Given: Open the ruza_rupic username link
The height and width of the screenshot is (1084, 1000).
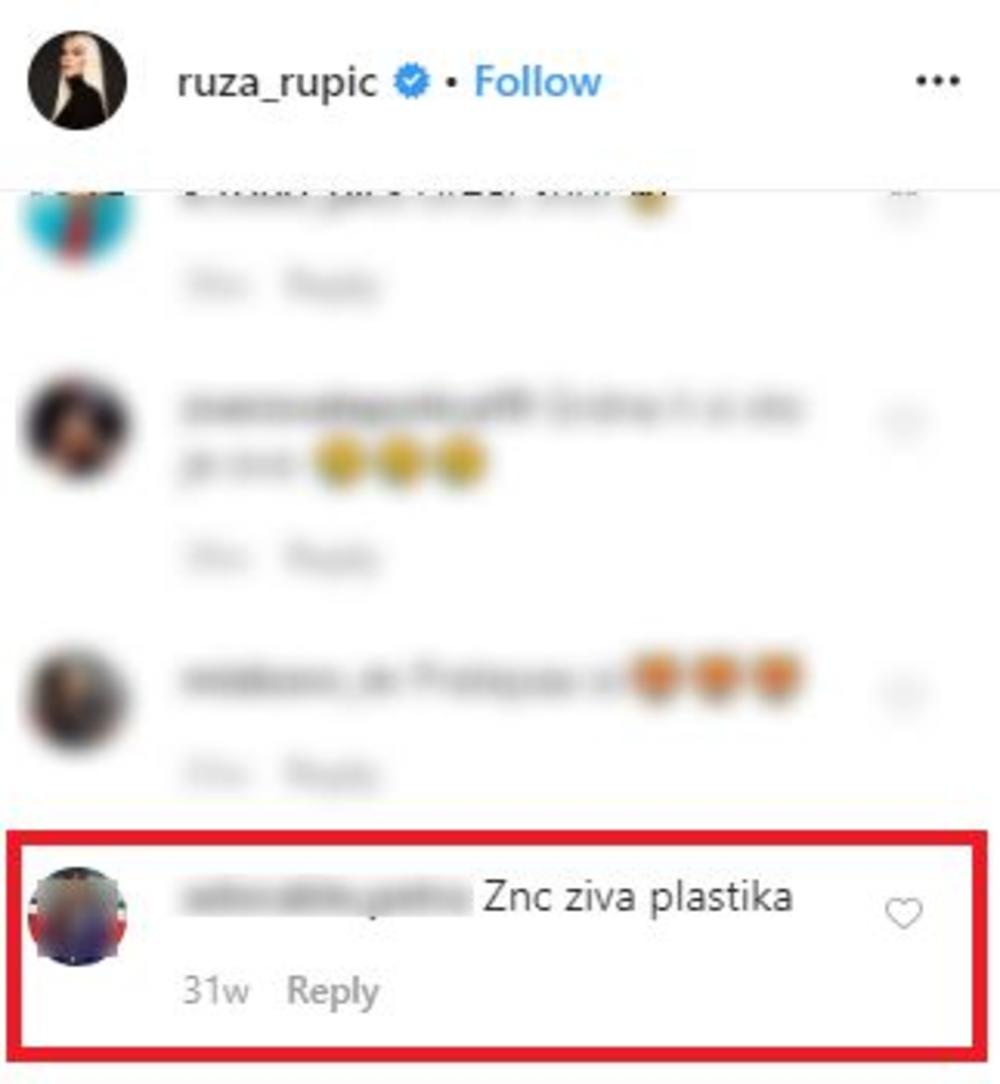Looking at the screenshot, I should point(277,82).
